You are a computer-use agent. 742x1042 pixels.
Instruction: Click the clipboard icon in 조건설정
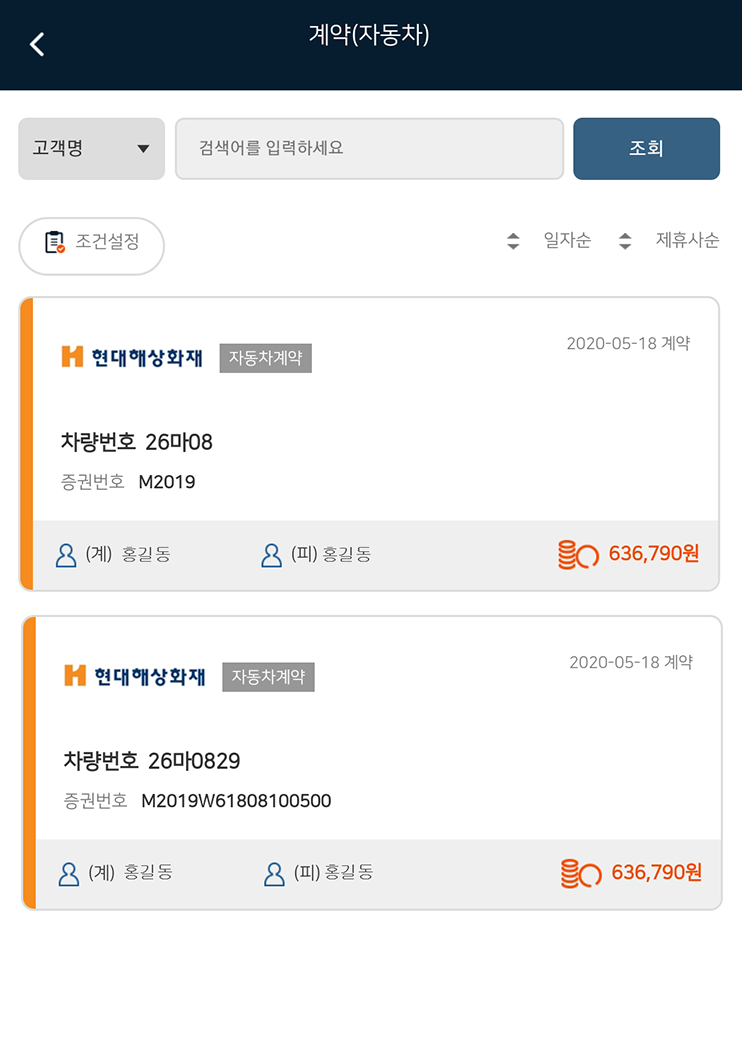54,242
